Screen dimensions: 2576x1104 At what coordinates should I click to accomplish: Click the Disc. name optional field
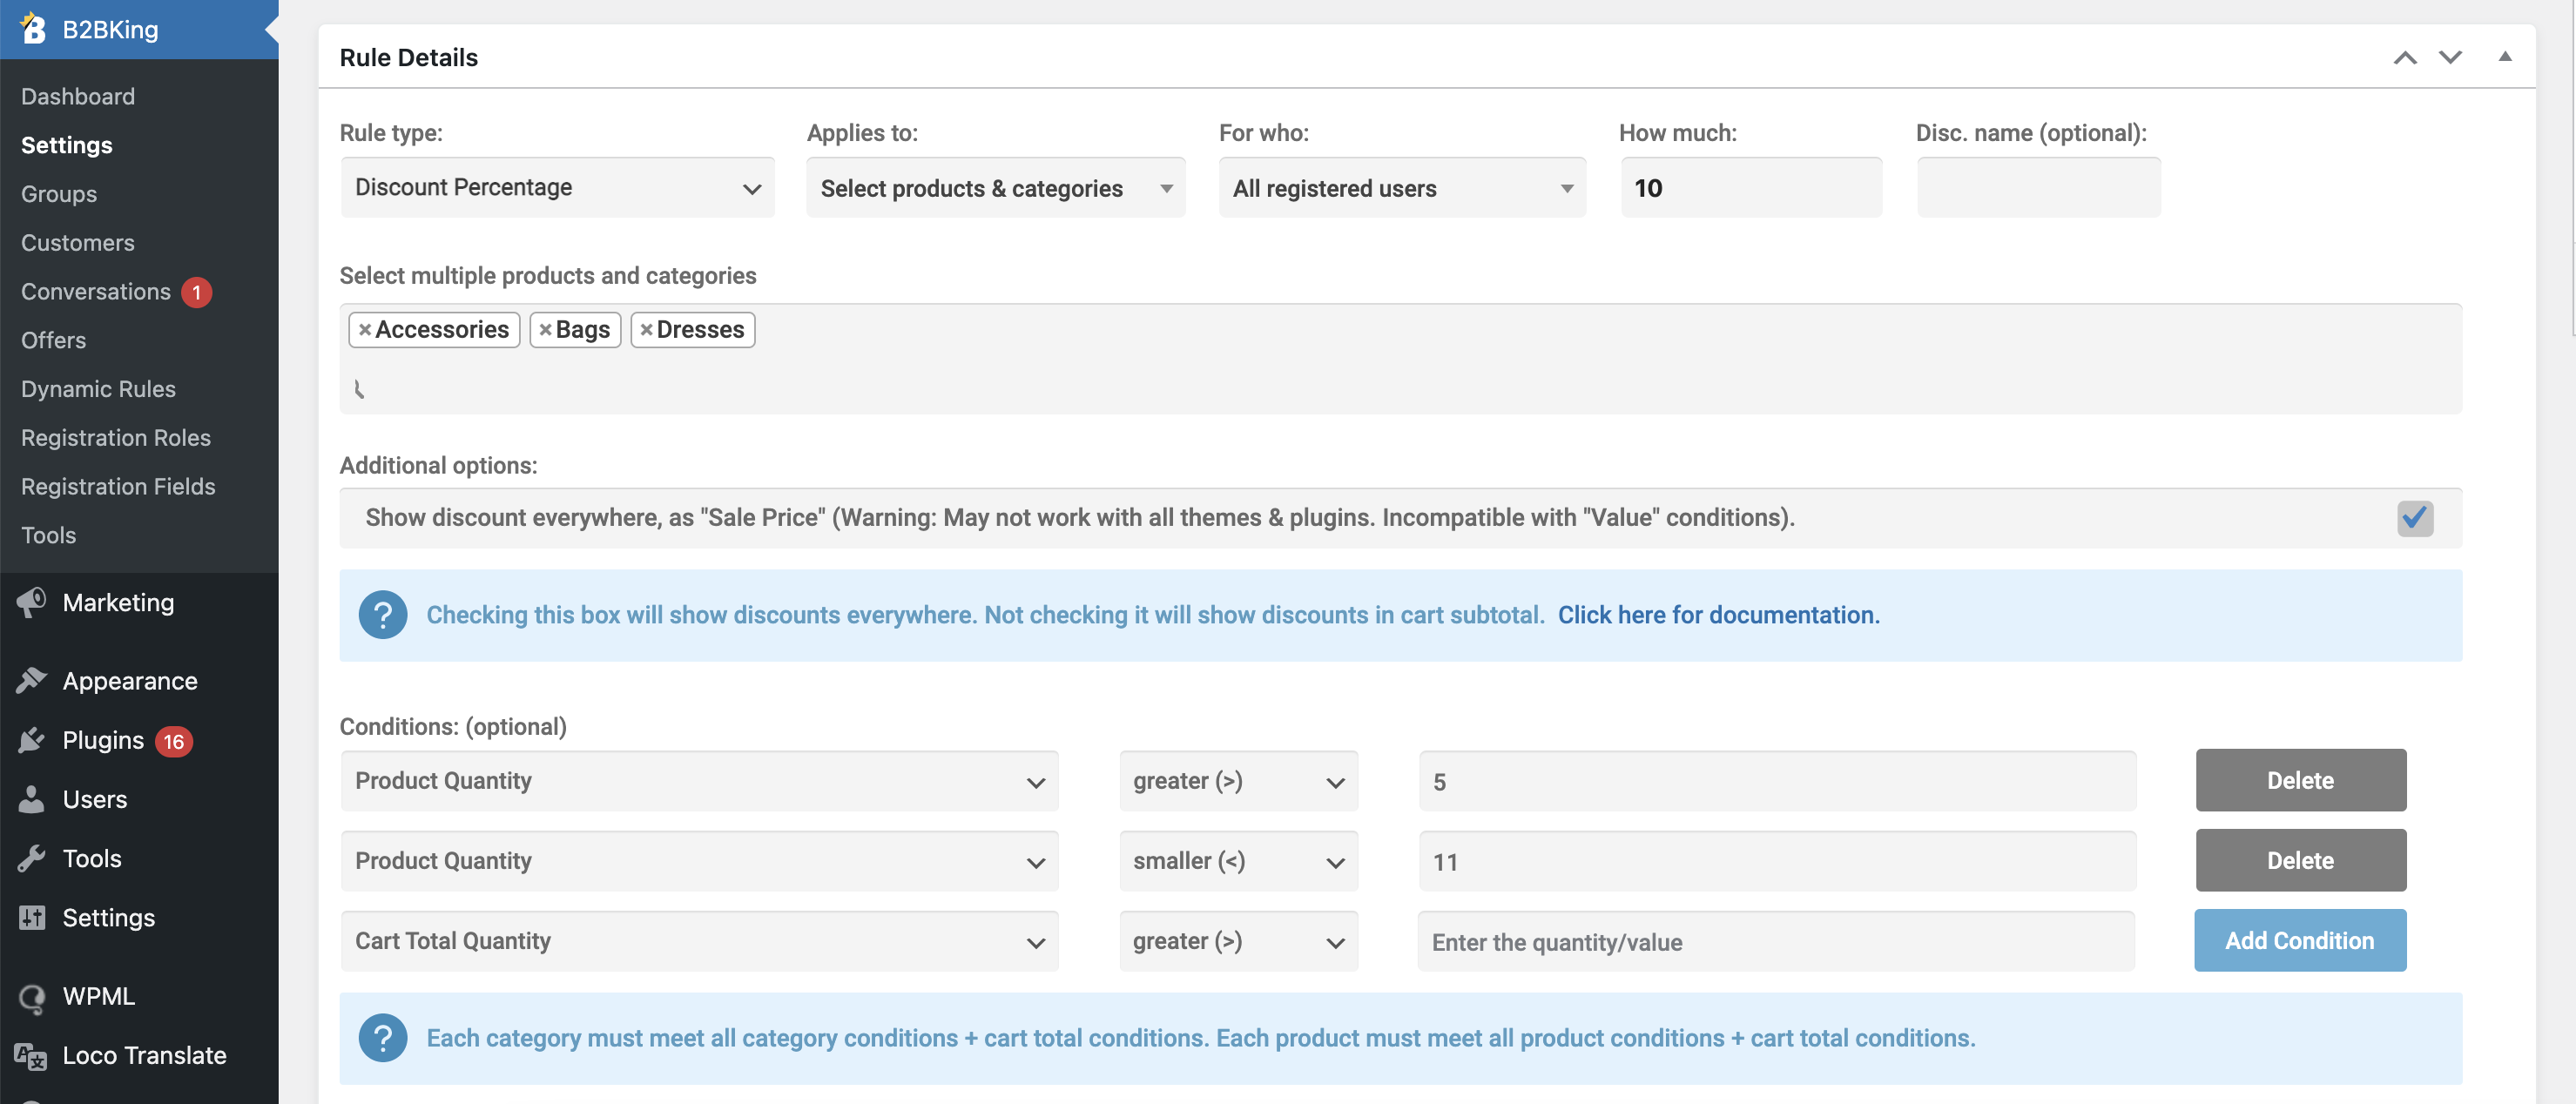(2039, 188)
